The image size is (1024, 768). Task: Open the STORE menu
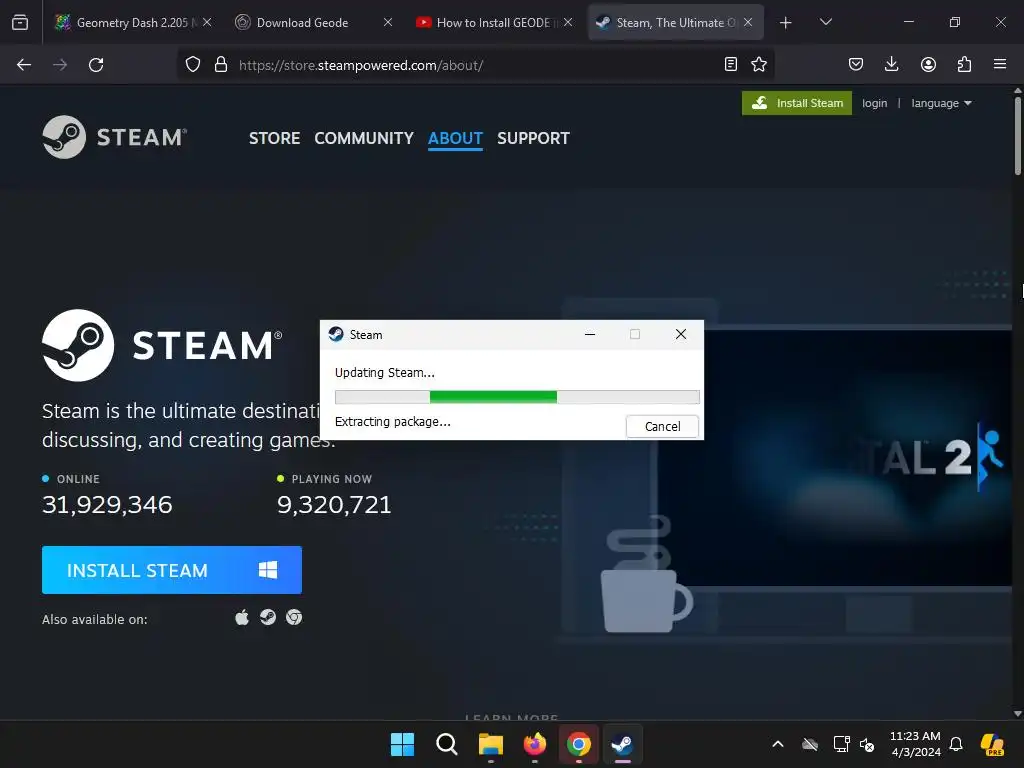[x=274, y=138]
